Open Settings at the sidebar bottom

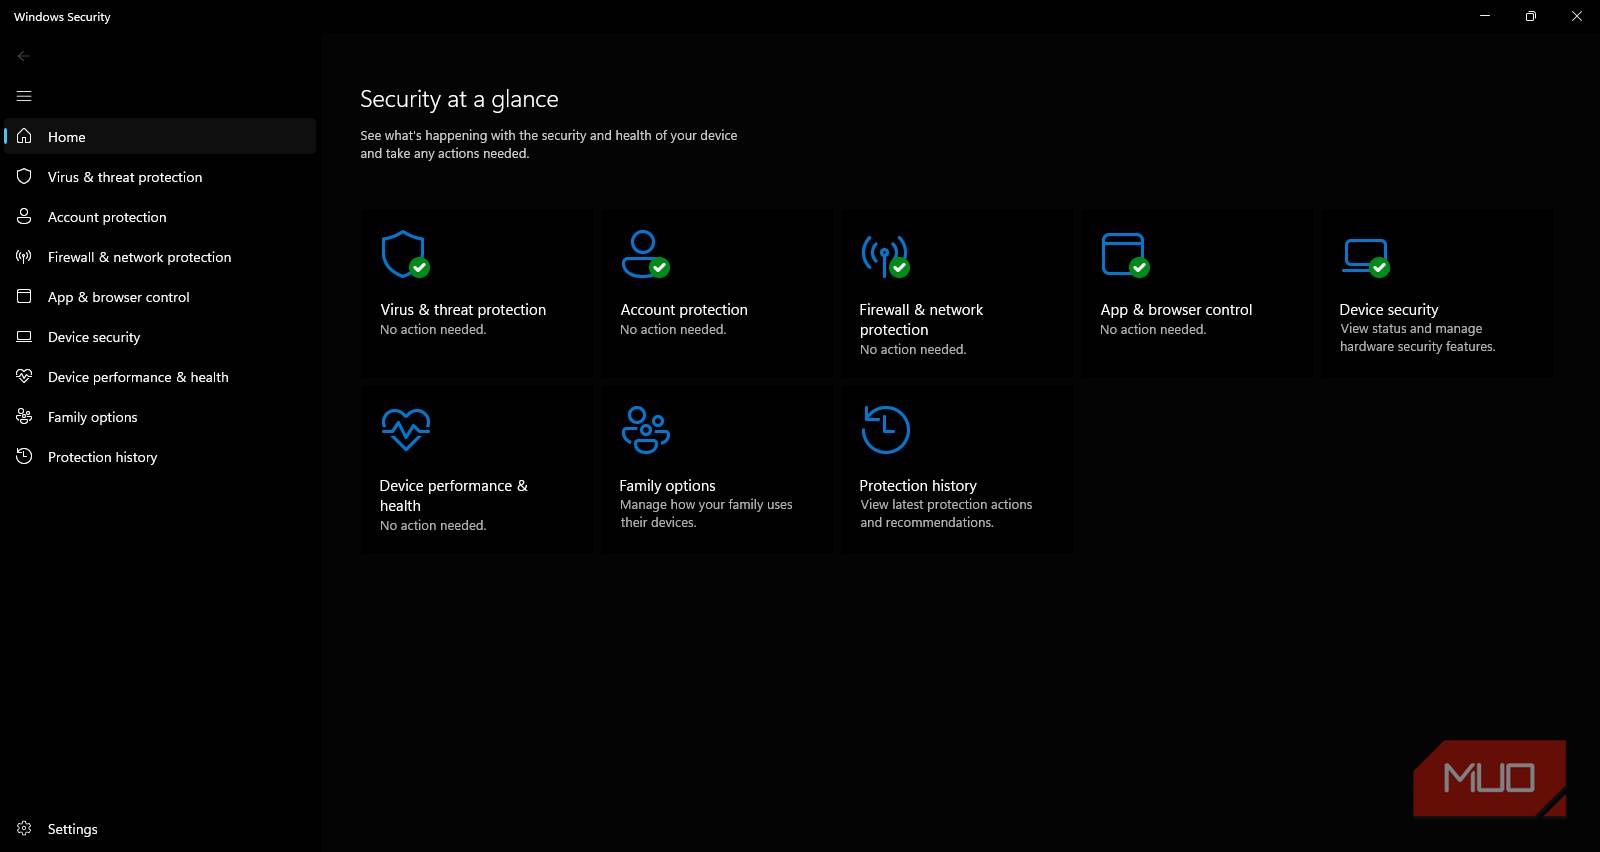click(x=160, y=828)
